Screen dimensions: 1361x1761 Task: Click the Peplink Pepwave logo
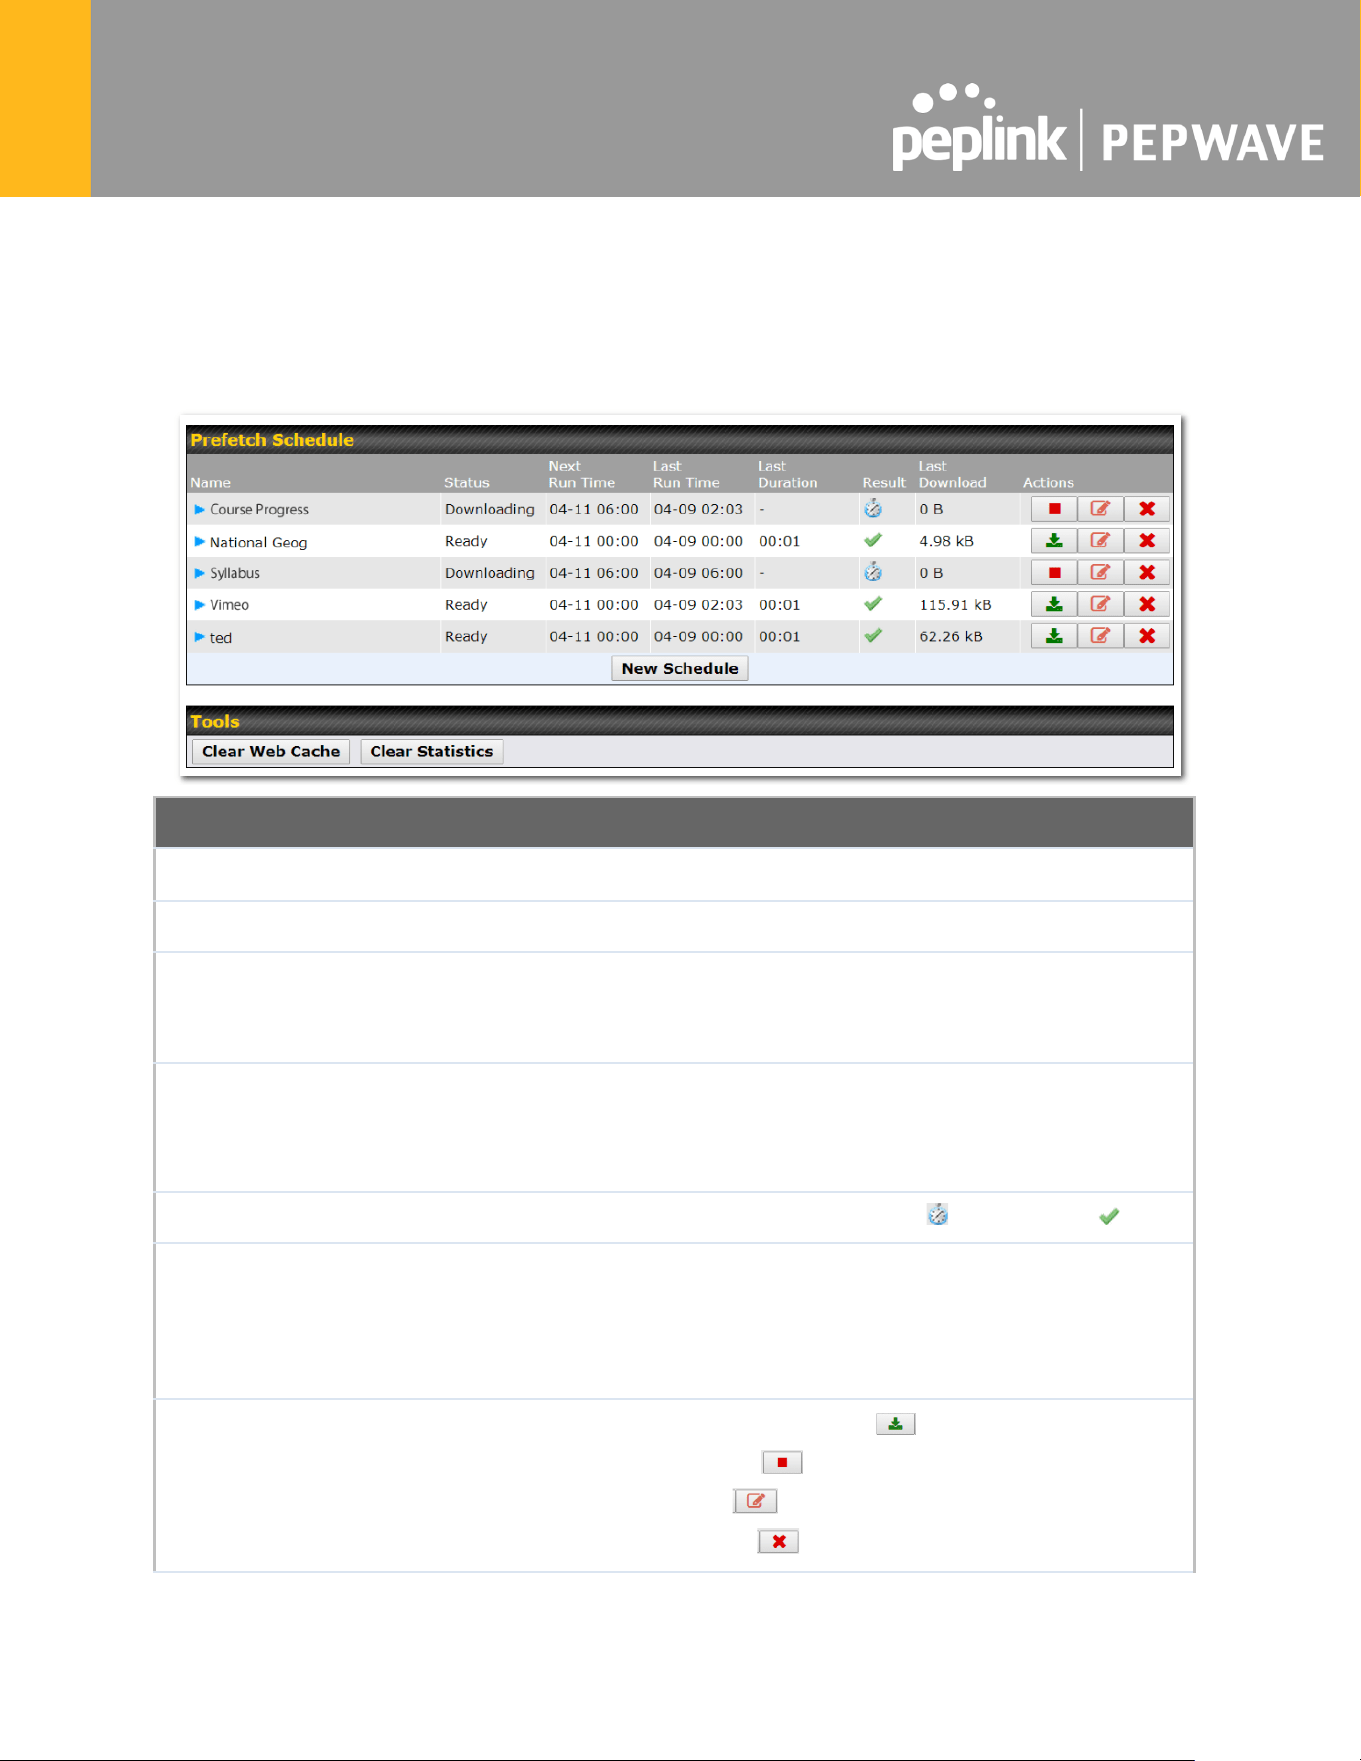coord(1108,128)
